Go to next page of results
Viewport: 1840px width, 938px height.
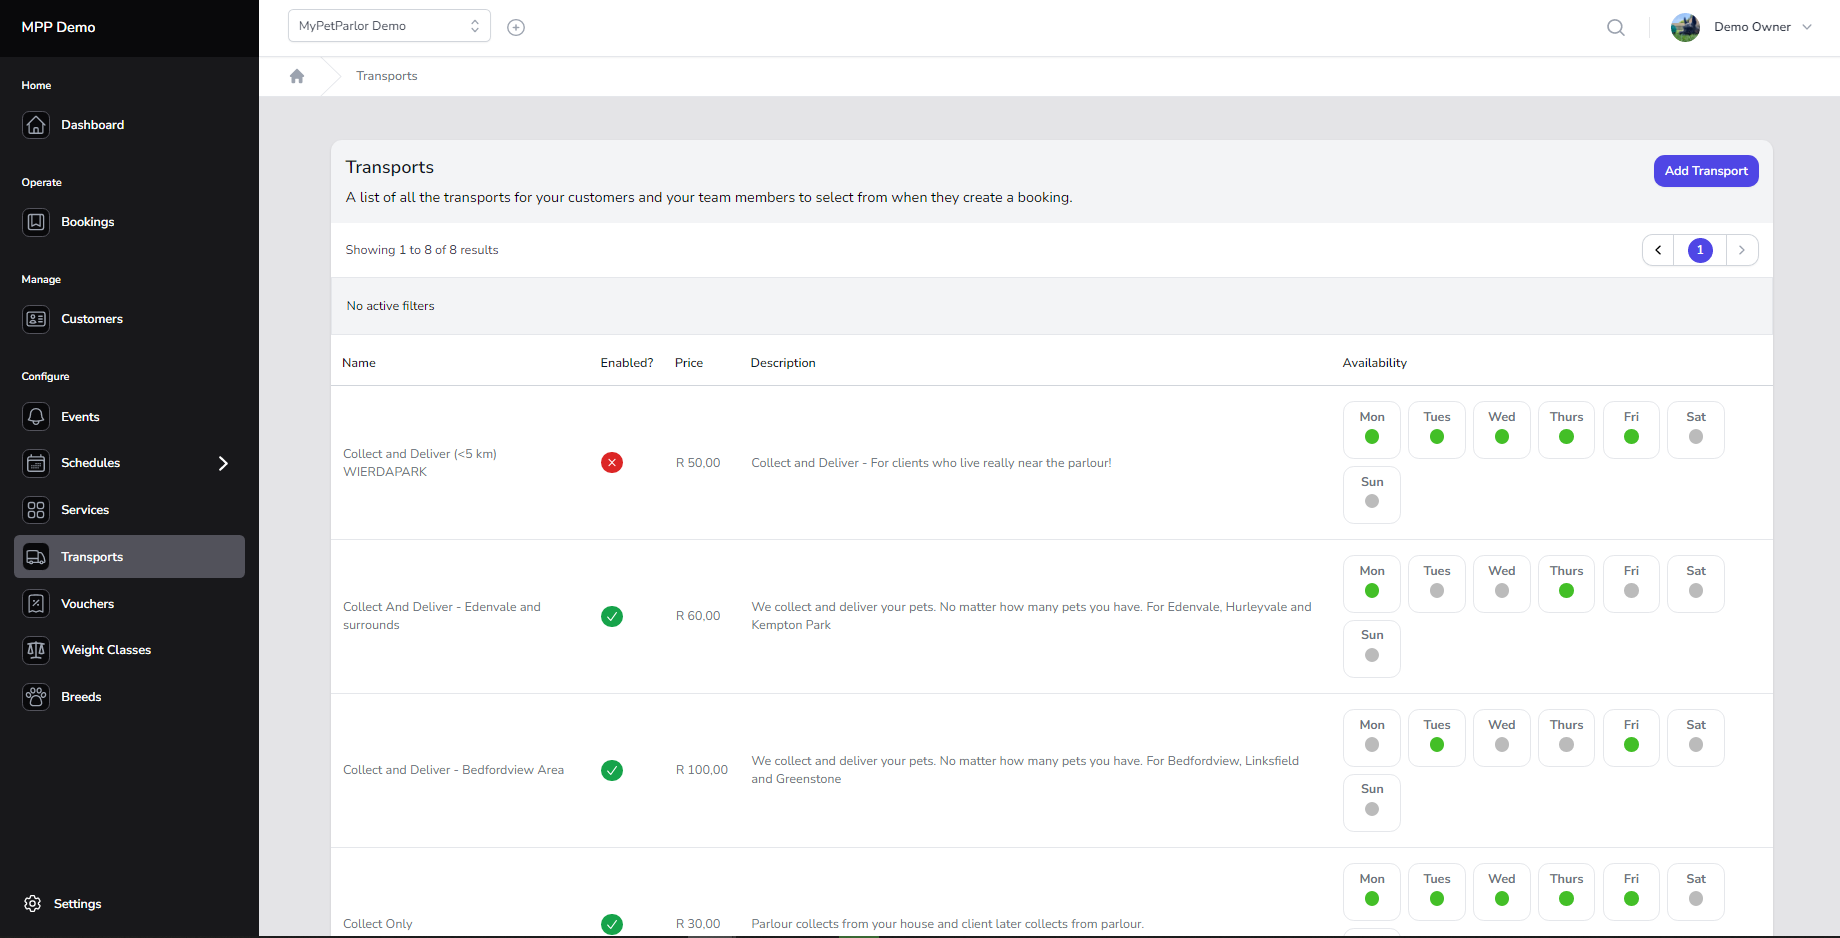coord(1742,250)
